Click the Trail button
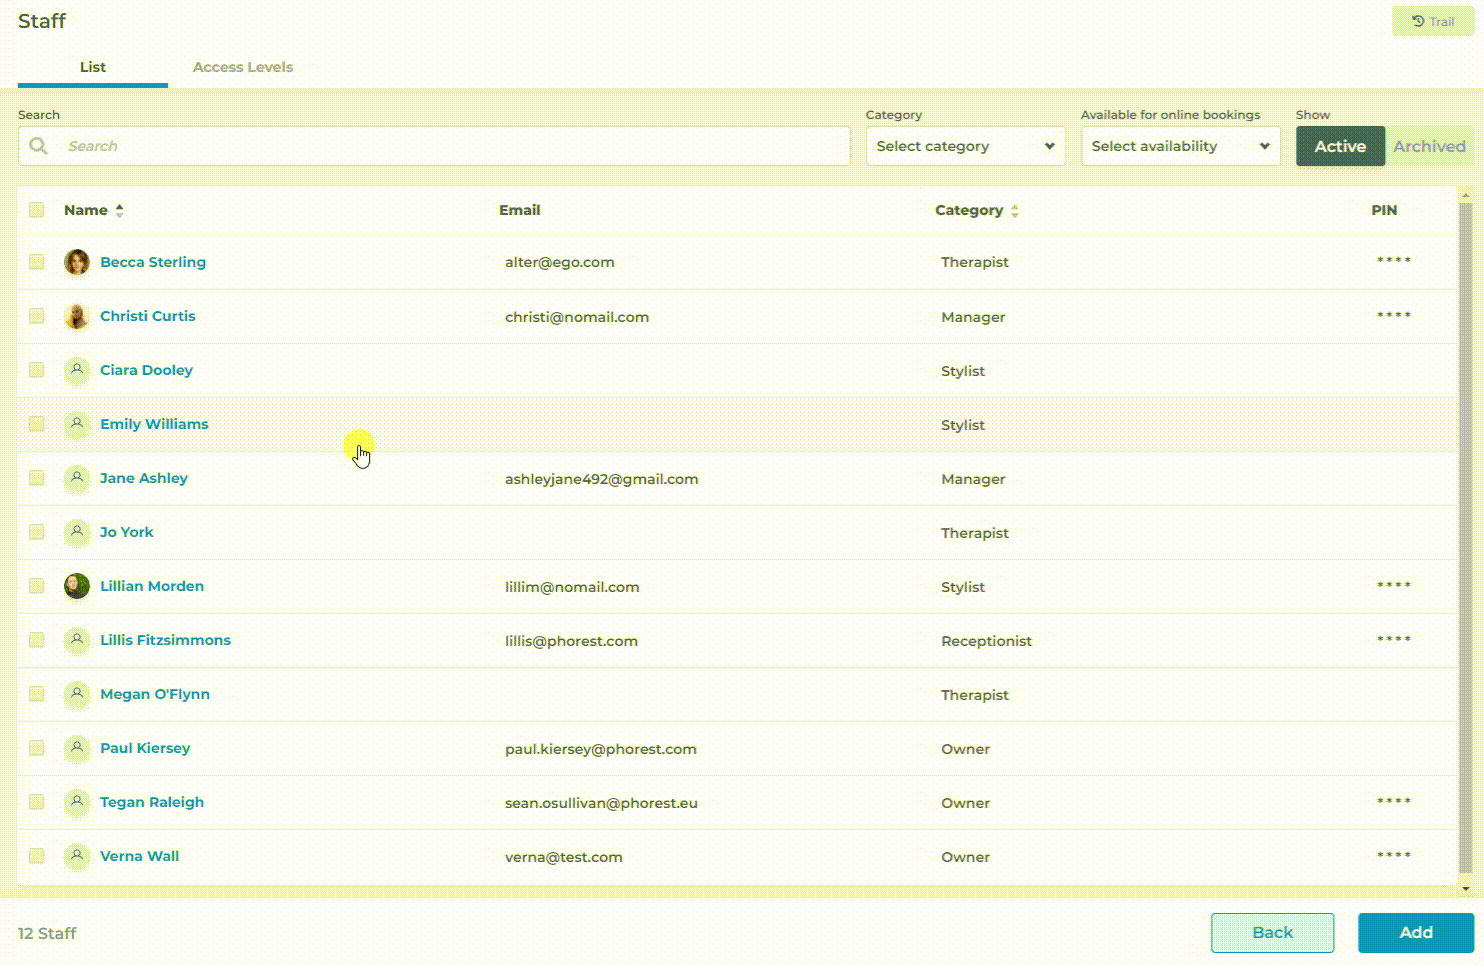Viewport: 1484px width, 966px height. 1433,21
